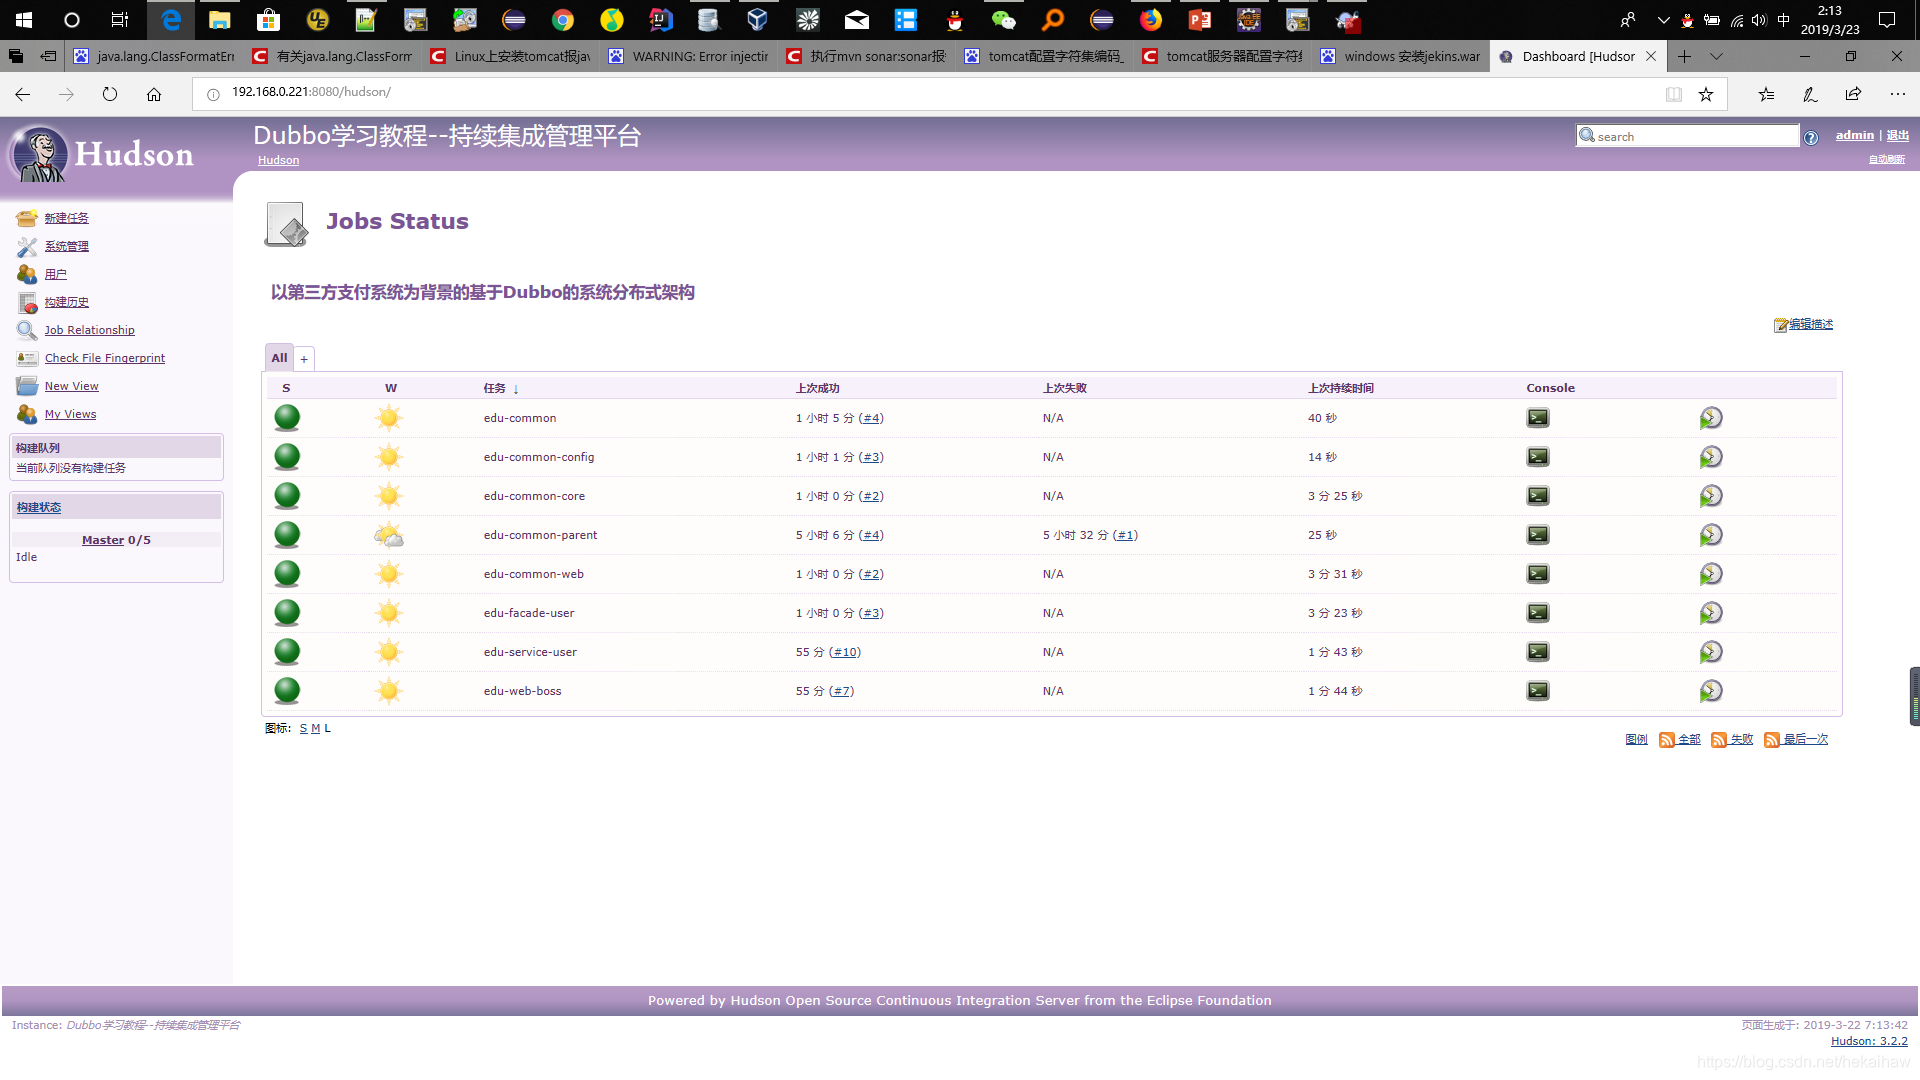This screenshot has width=1920, height=1080.
Task: Open build #10 of edu-service-user
Action: tap(845, 652)
